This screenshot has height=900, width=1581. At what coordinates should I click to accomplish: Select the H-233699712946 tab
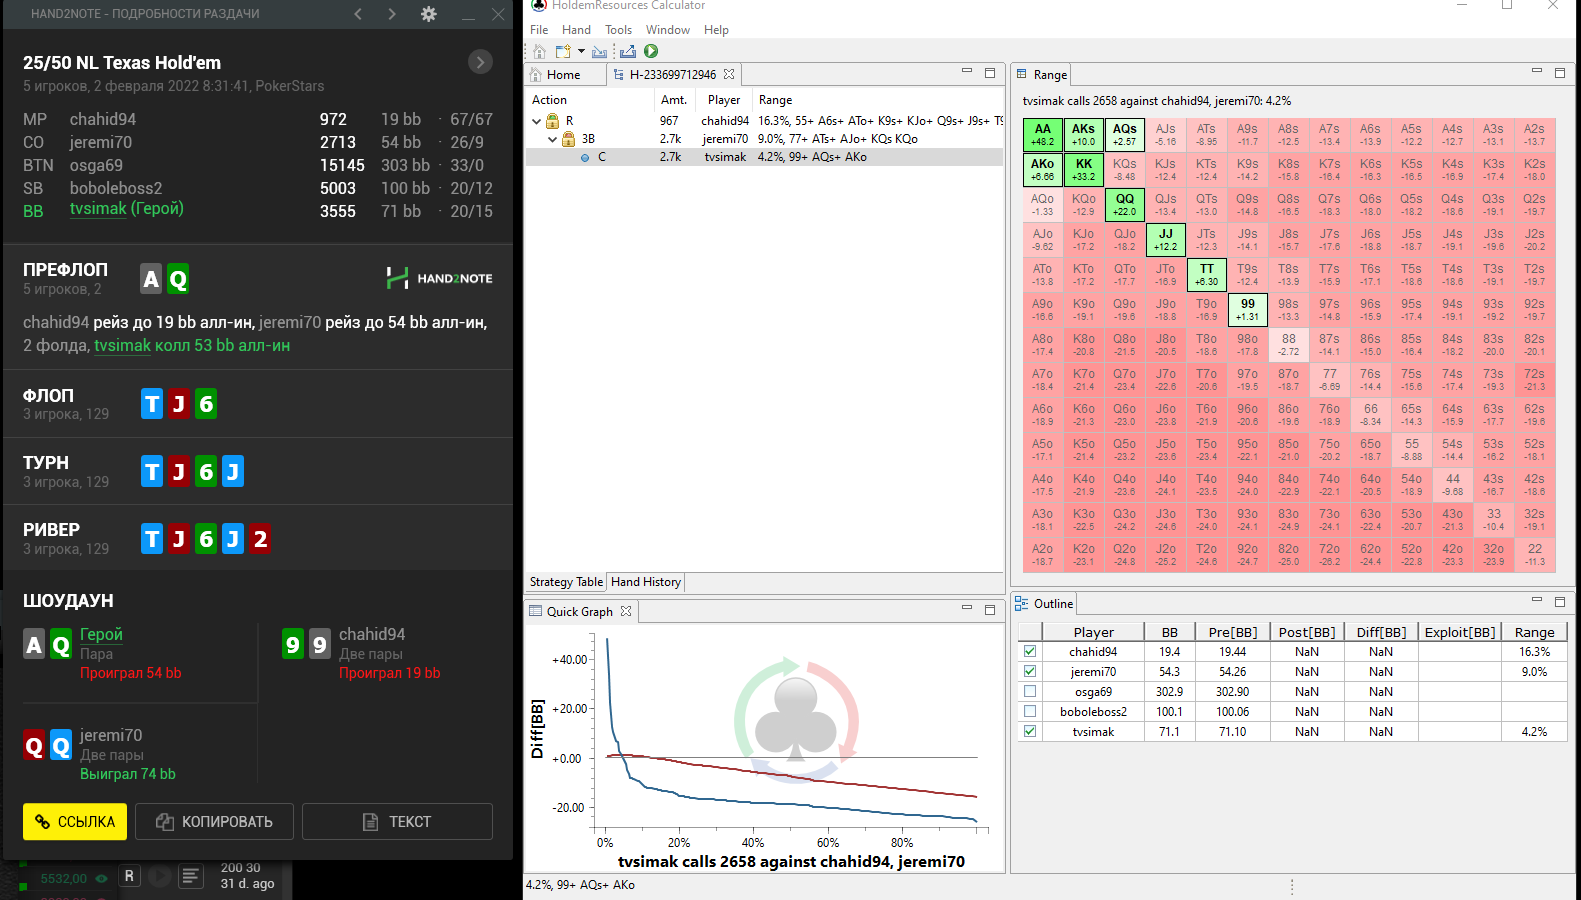click(x=673, y=74)
